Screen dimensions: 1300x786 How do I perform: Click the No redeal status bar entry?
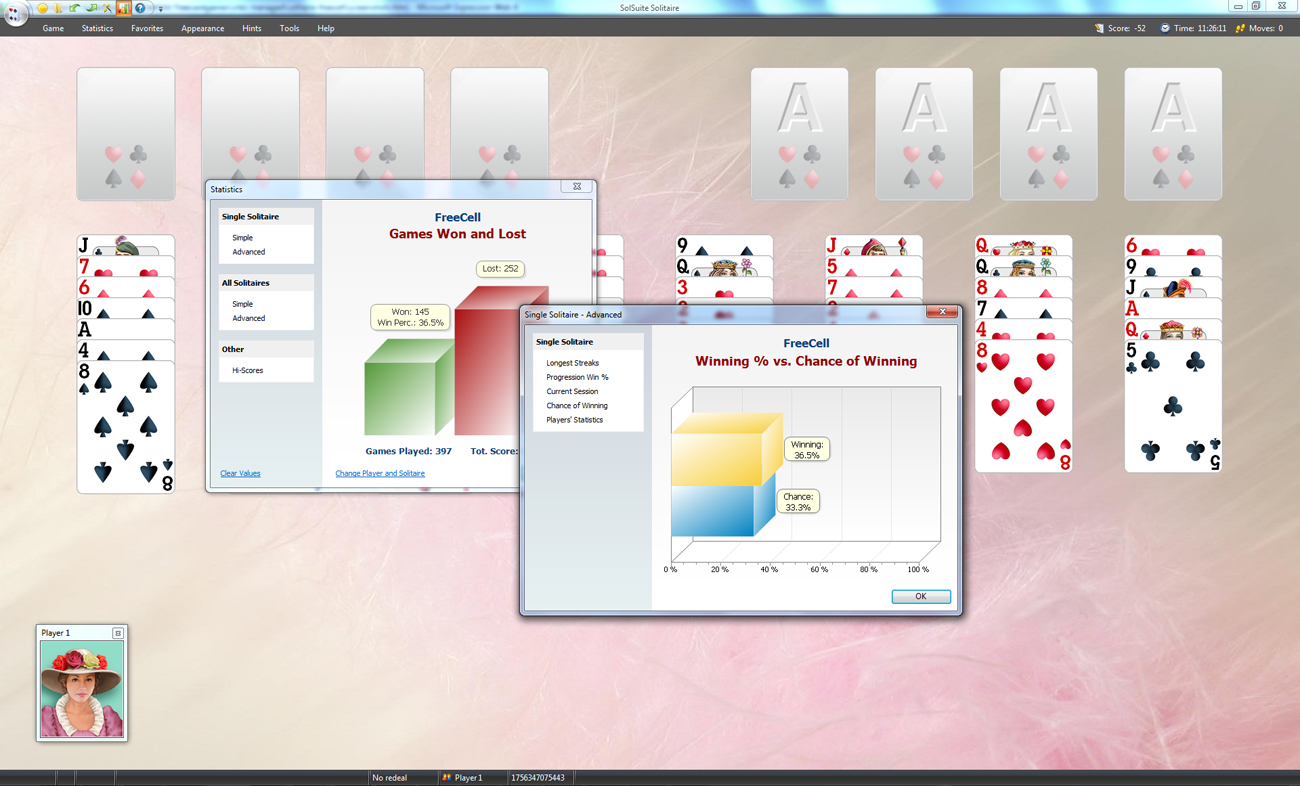[389, 777]
